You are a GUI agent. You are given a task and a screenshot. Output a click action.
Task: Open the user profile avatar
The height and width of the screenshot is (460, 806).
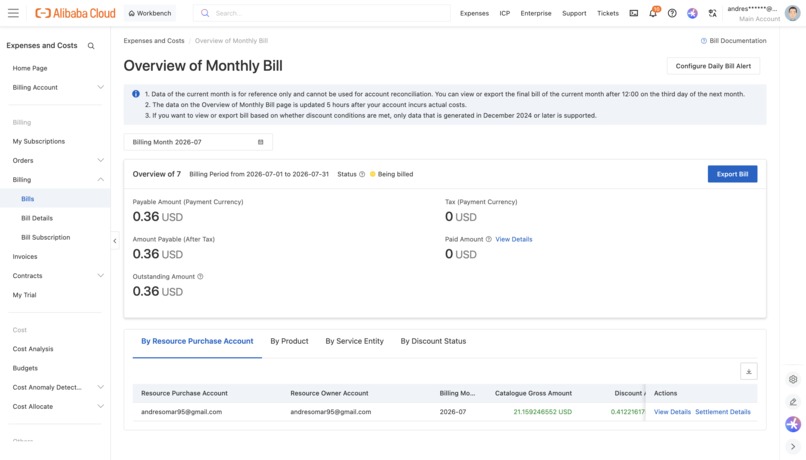click(792, 13)
